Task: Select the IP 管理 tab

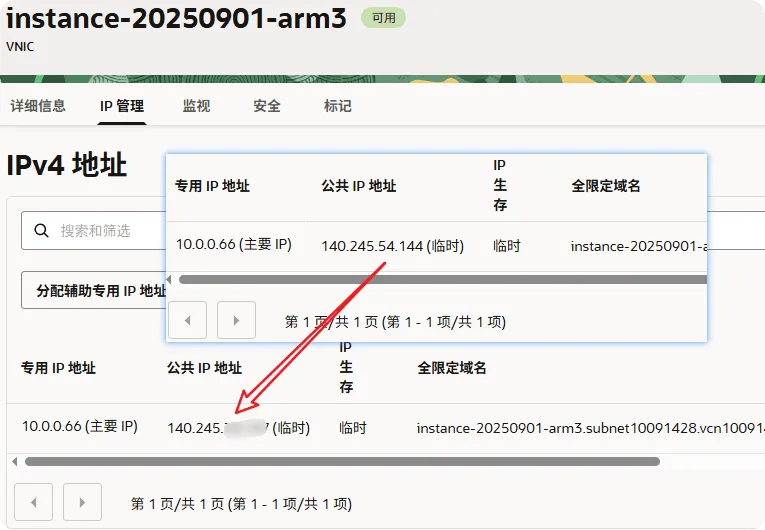Action: click(122, 106)
